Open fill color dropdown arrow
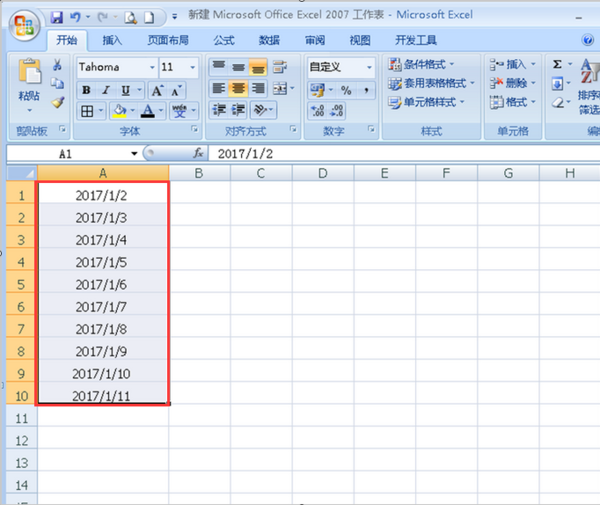Viewport: 600px width, 505px height. tap(133, 111)
